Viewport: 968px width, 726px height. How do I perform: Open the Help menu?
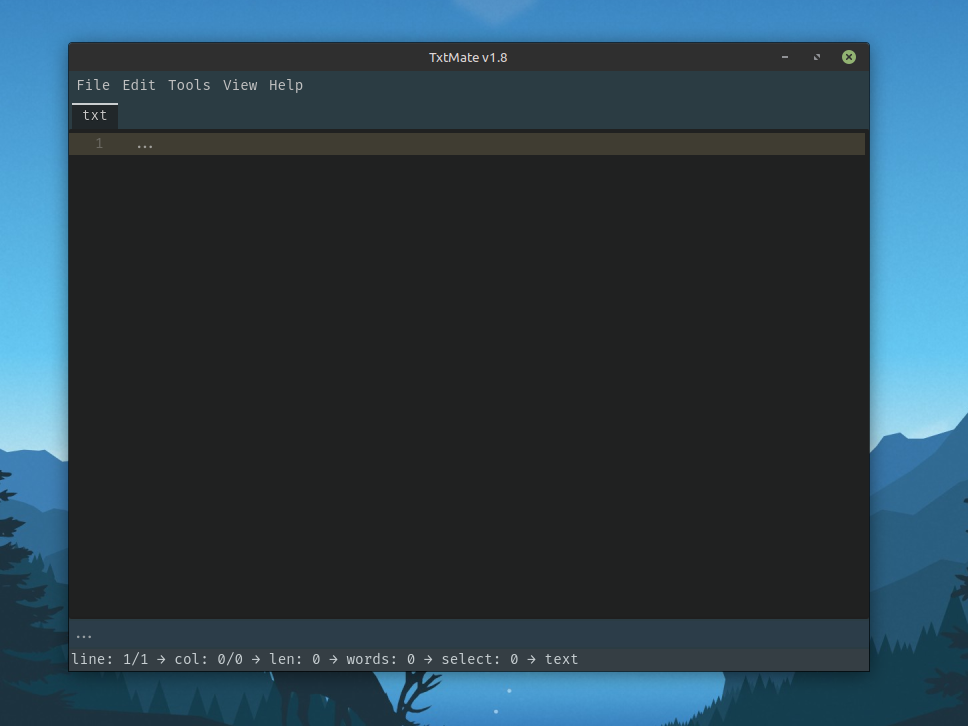tap(286, 85)
